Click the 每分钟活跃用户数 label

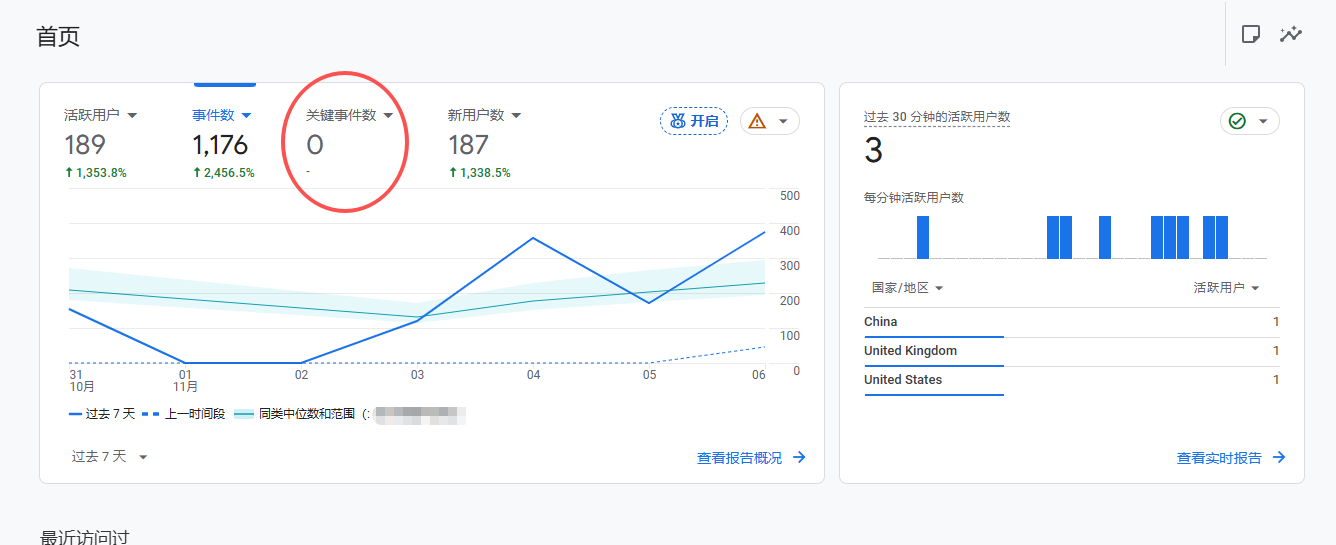[x=914, y=198]
